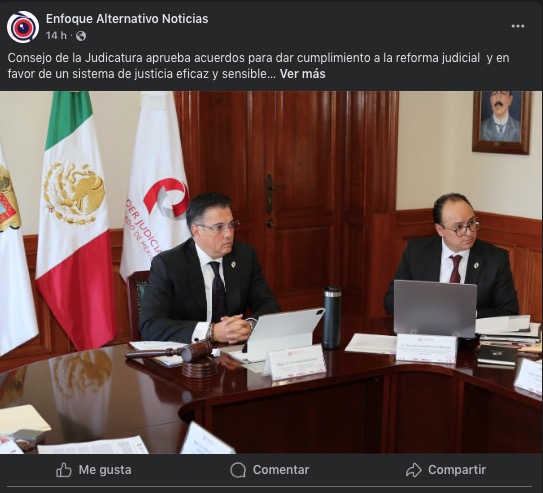The width and height of the screenshot is (543, 493).
Task: Click the man with wooden gavel in photo
Action: (x=208, y=270)
